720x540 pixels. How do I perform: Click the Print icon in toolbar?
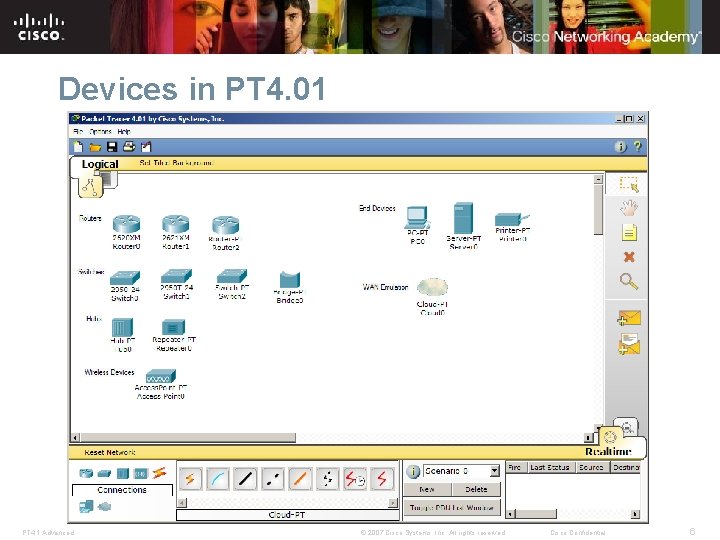pyautogui.click(x=129, y=147)
